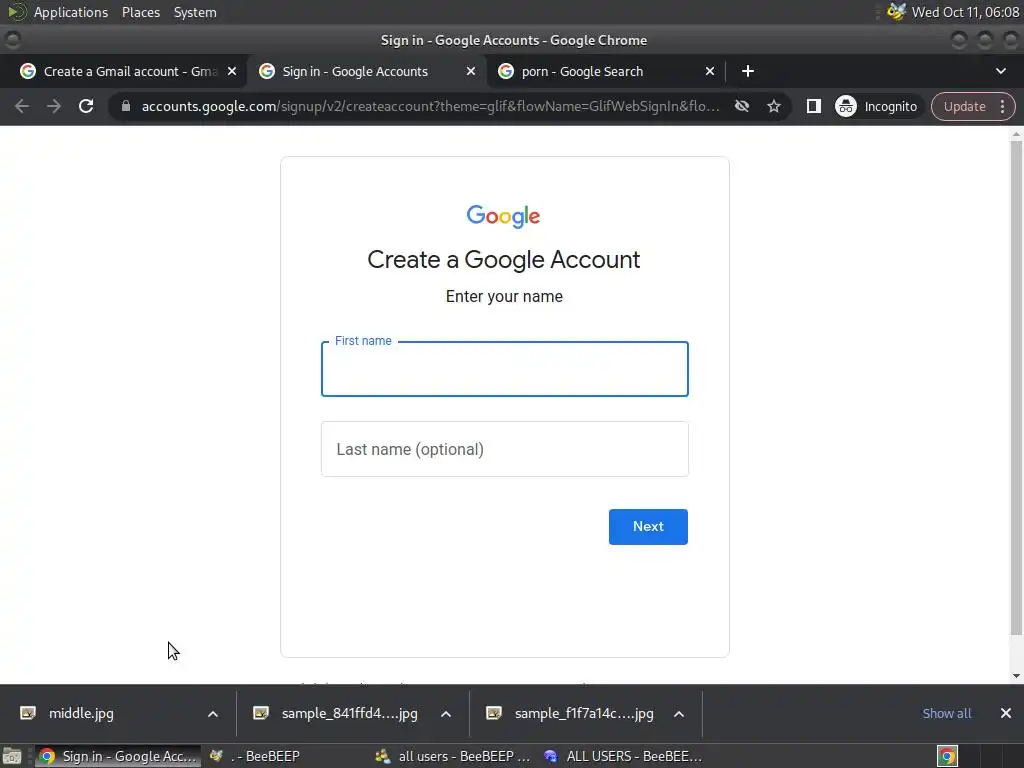Open the Chrome side panel icon
This screenshot has width=1024, height=768.
coord(814,106)
